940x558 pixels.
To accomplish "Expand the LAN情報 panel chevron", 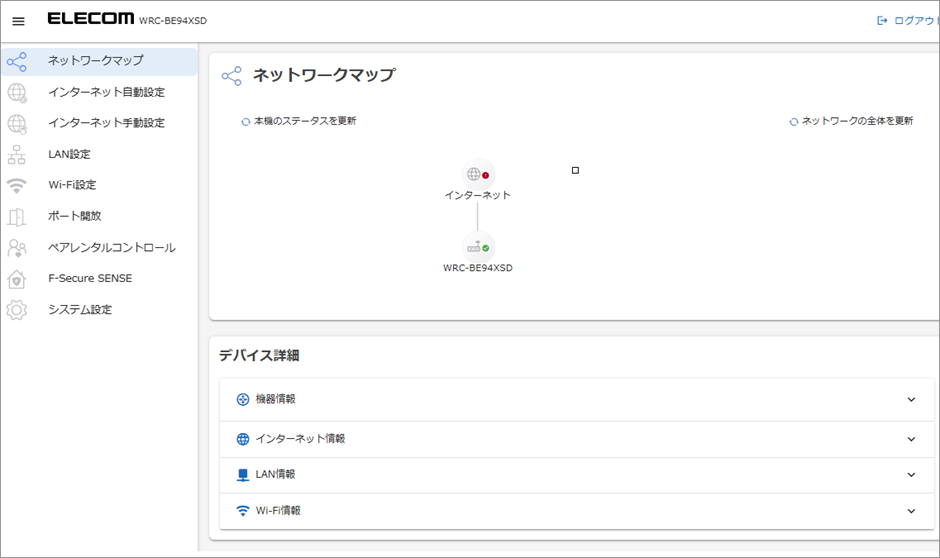I will click(x=910, y=475).
